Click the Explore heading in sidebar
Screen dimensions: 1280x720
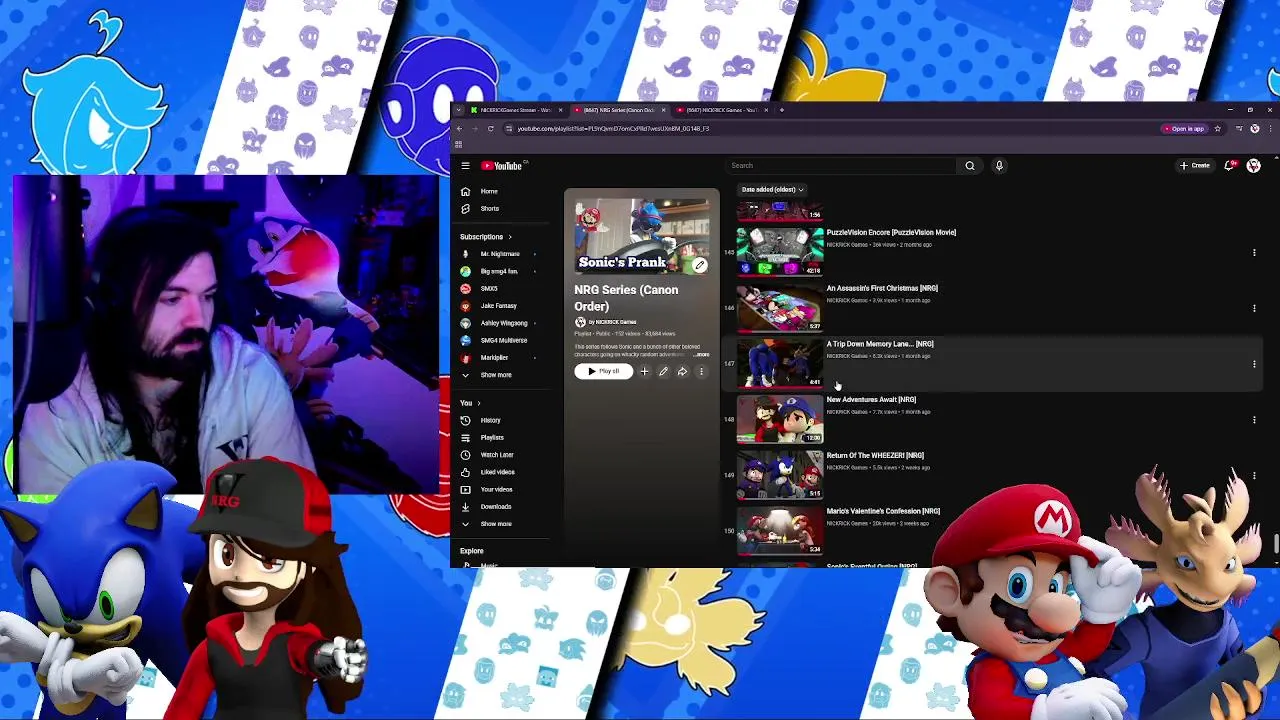coord(472,551)
